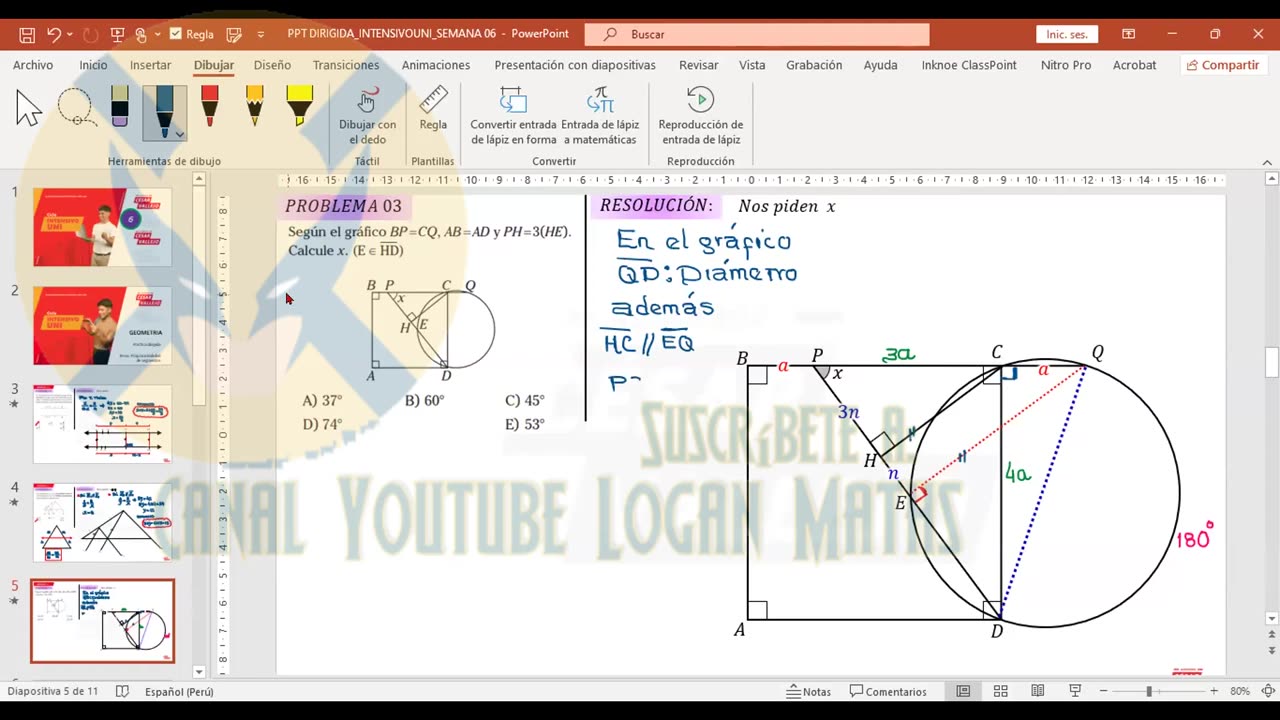Viewport: 1280px width, 720px height.
Task: Choose the lasso selection tool
Action: tap(76, 107)
